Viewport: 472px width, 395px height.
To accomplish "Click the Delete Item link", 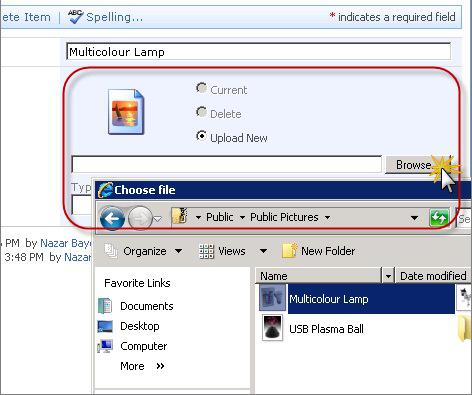I will point(26,17).
